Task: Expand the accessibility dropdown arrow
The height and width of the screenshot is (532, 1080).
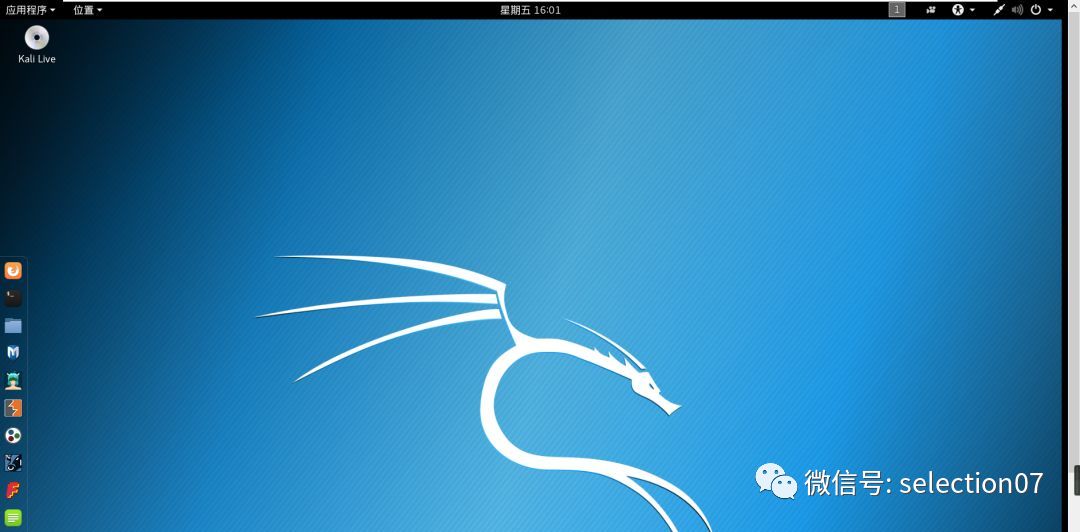Action: click(972, 10)
